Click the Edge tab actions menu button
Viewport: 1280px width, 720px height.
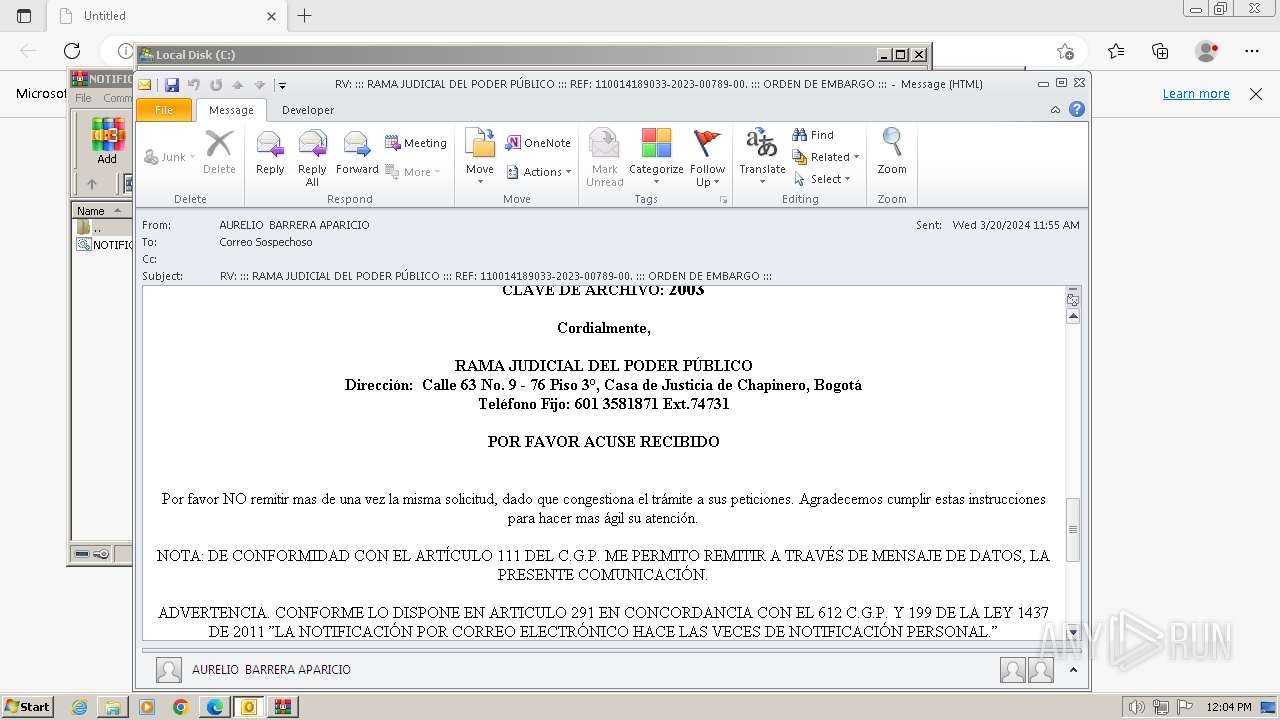(24, 16)
